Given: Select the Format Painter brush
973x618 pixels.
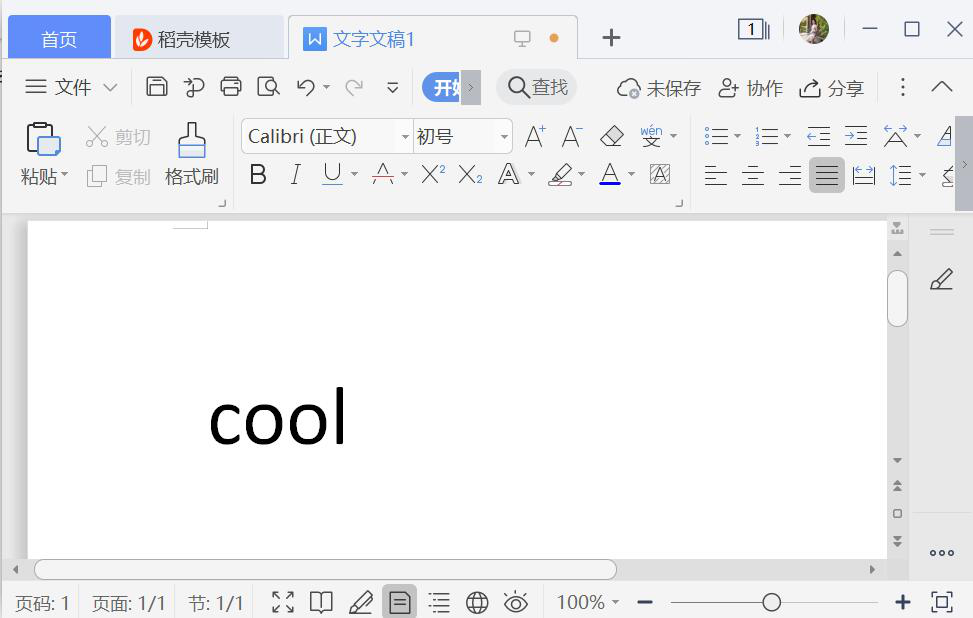Looking at the screenshot, I should [192, 140].
